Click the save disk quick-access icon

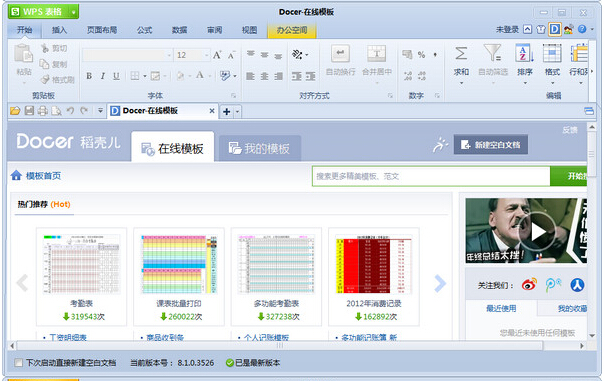[x=29, y=111]
